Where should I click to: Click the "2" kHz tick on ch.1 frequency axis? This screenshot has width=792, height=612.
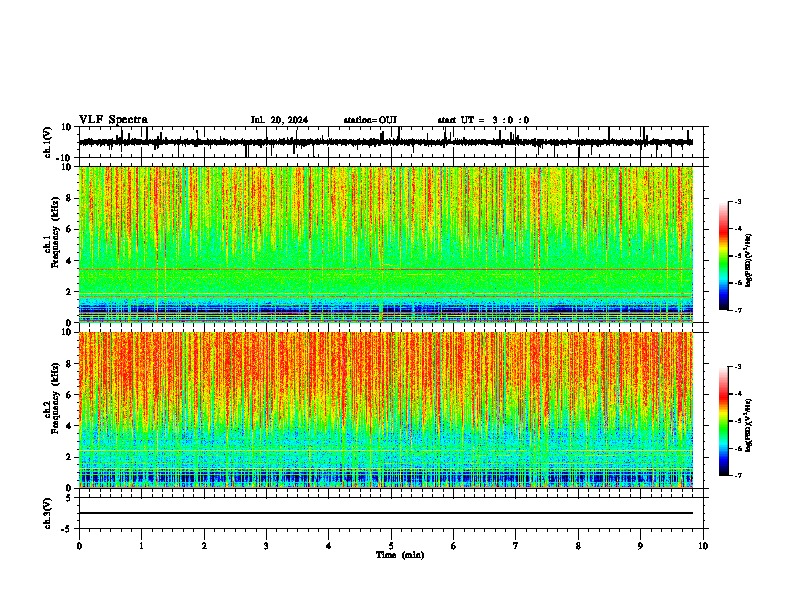69,291
